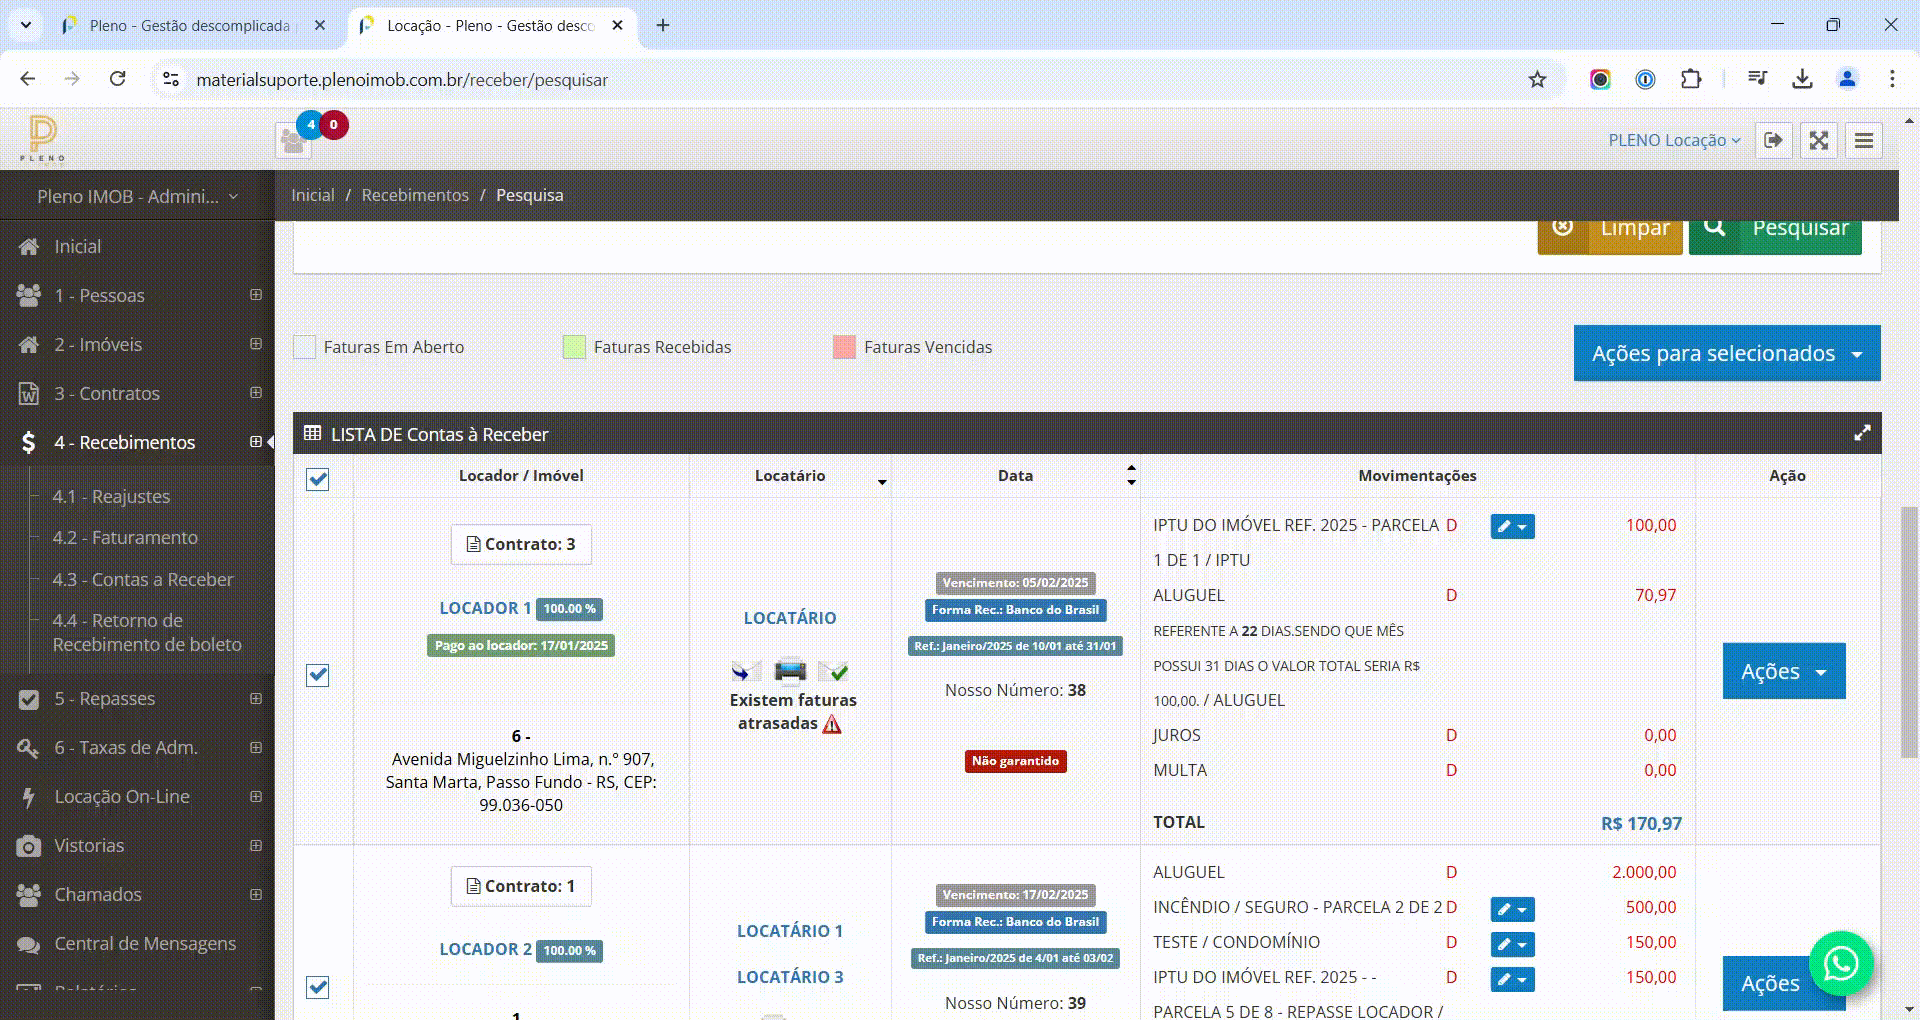
Task: Click edit pencil for IPTU 100,00 entry
Action: (x=1512, y=526)
